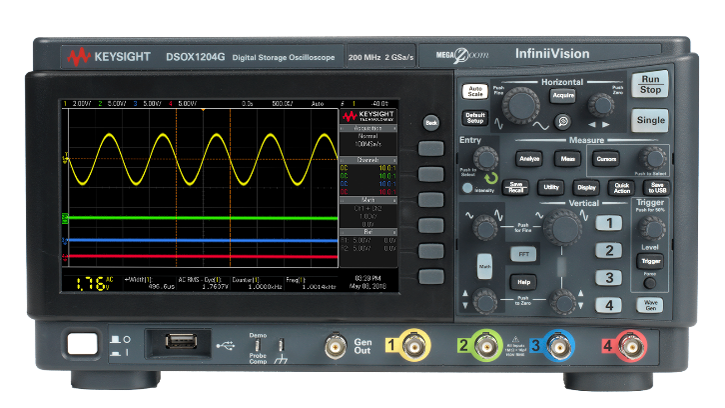
Task: Click the red channel 4 BNC input
Action: click(x=630, y=346)
